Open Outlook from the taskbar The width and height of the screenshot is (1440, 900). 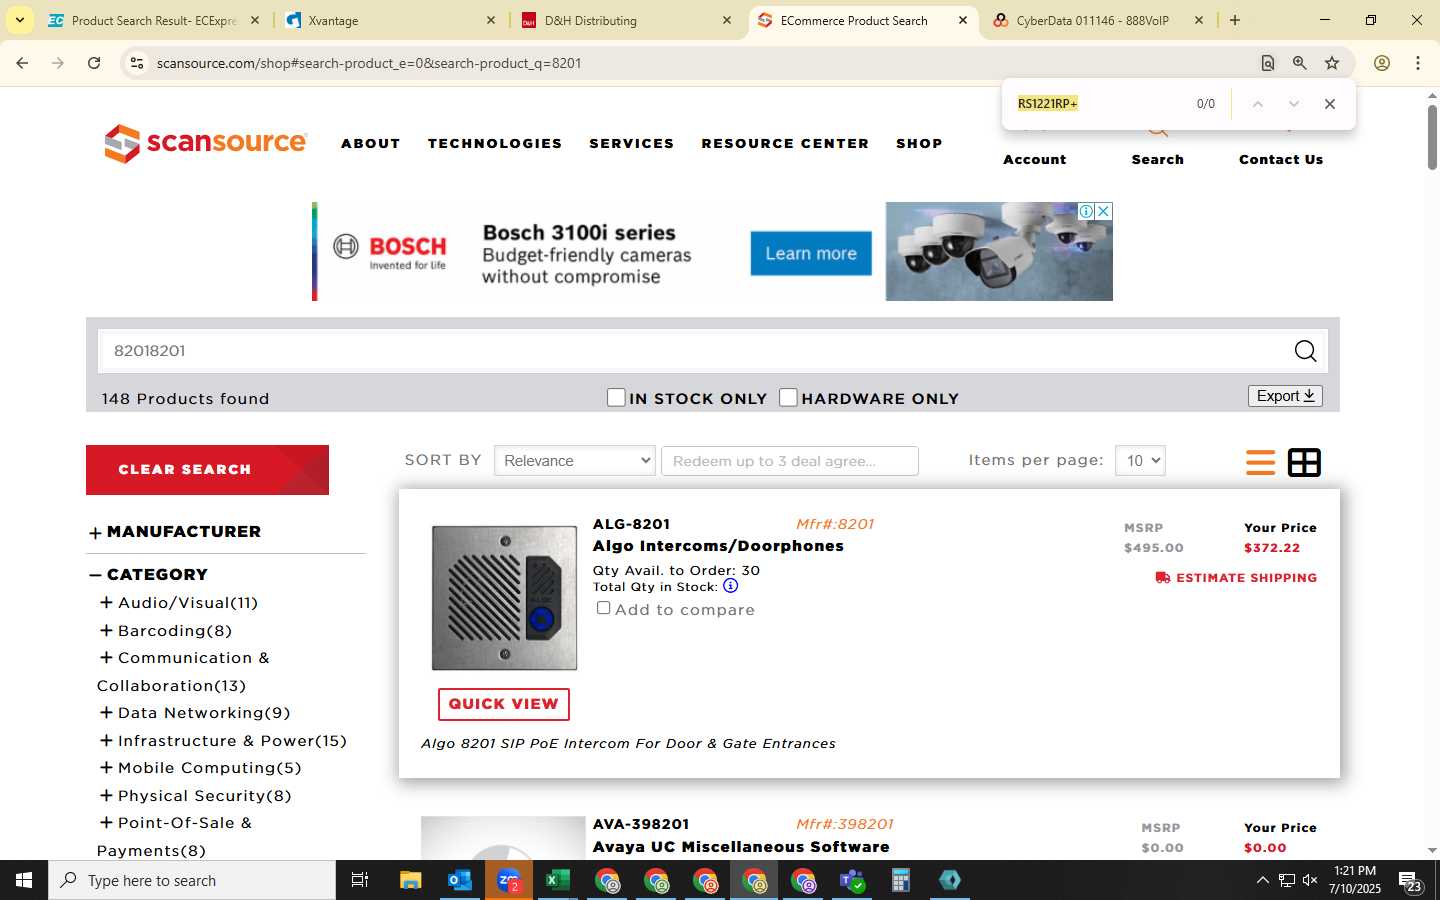[x=459, y=880]
